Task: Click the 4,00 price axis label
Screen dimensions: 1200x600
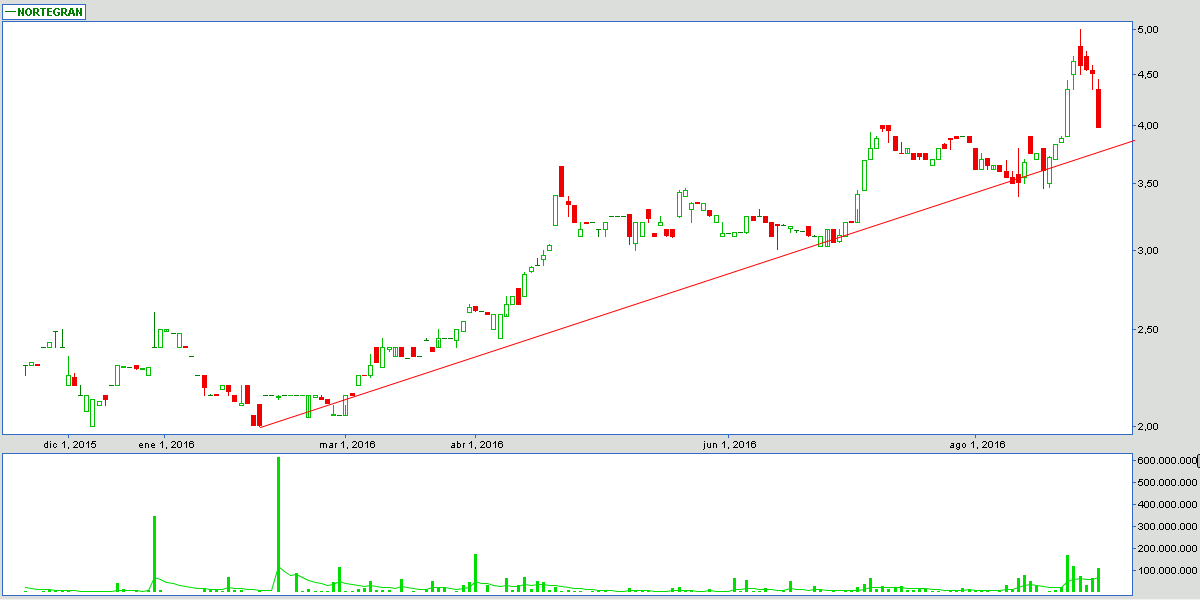Action: 1148,126
